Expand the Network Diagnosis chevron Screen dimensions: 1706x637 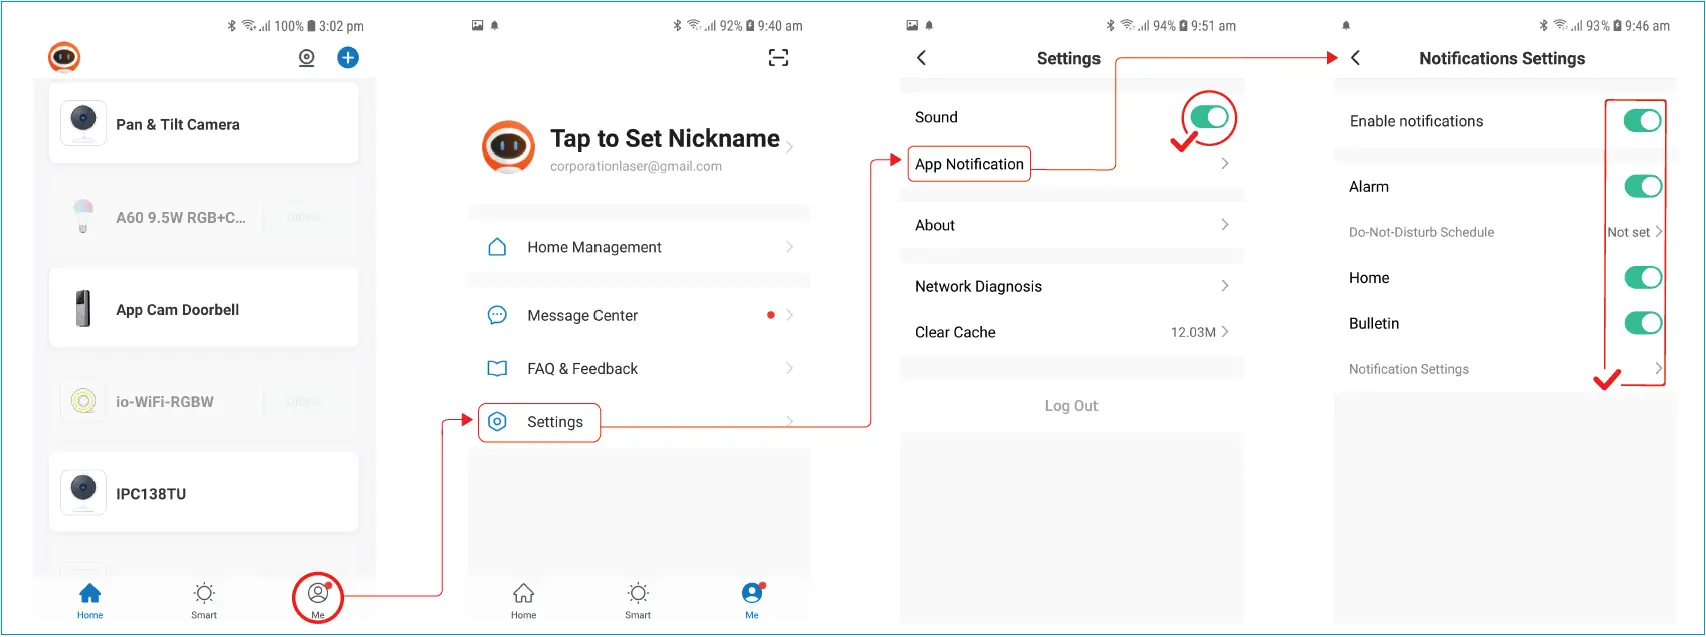pyautogui.click(x=1225, y=286)
